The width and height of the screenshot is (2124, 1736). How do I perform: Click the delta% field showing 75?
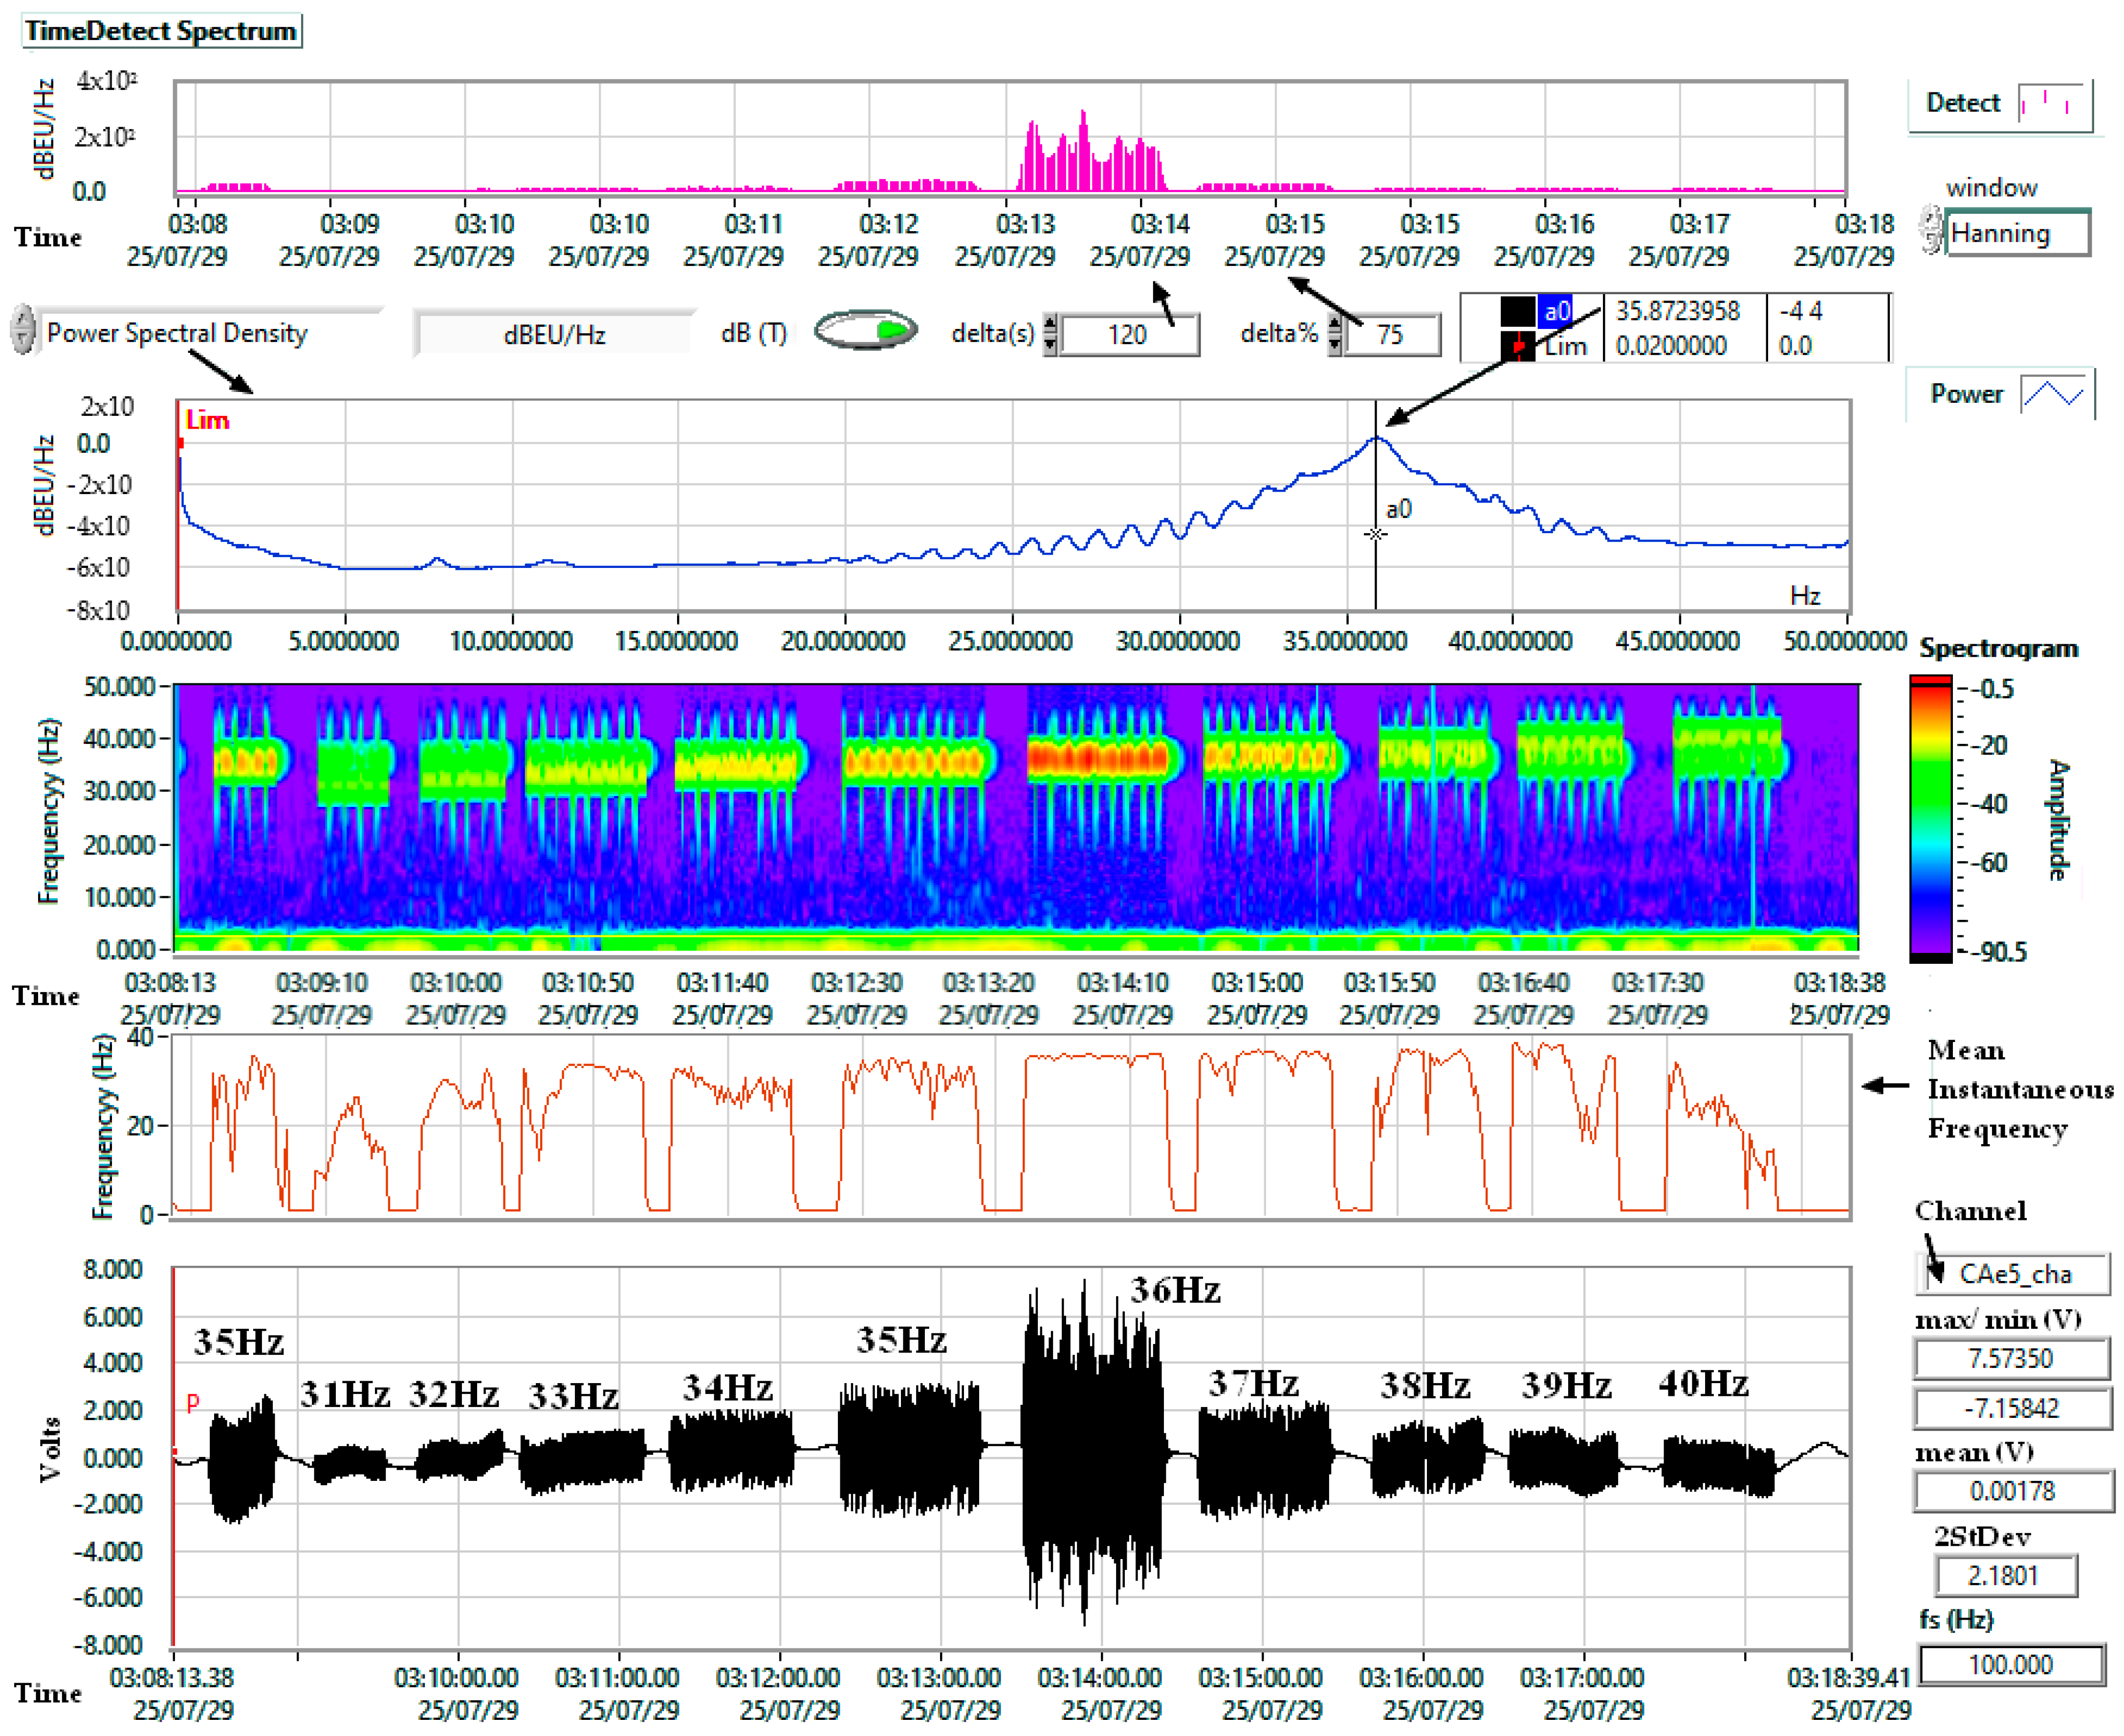(x=1392, y=335)
